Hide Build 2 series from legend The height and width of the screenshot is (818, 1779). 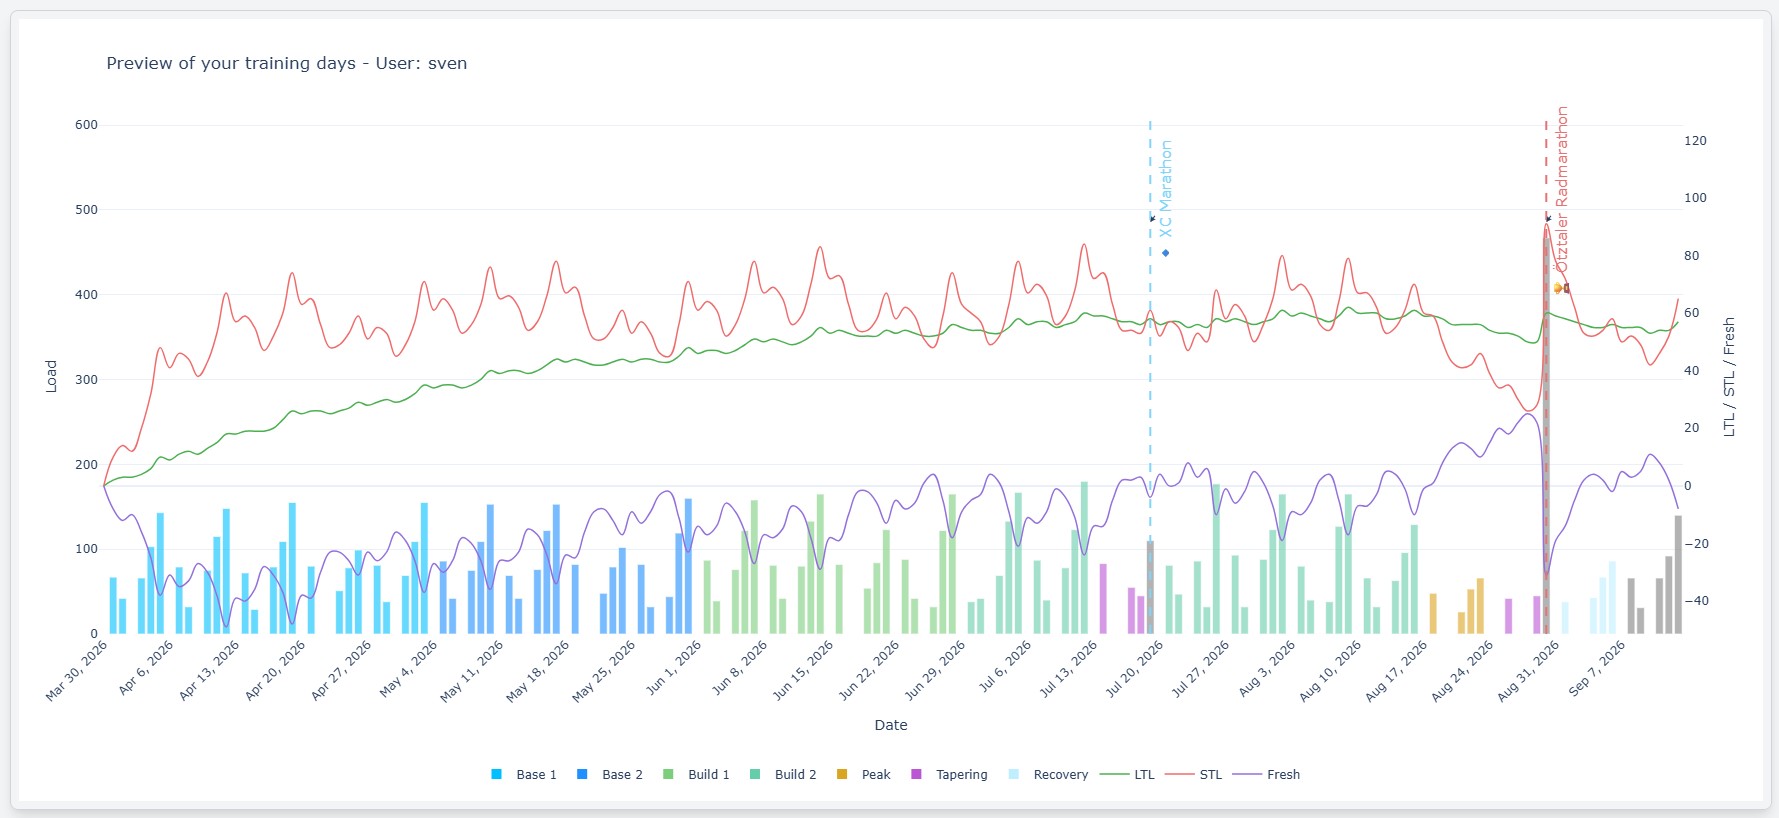784,774
